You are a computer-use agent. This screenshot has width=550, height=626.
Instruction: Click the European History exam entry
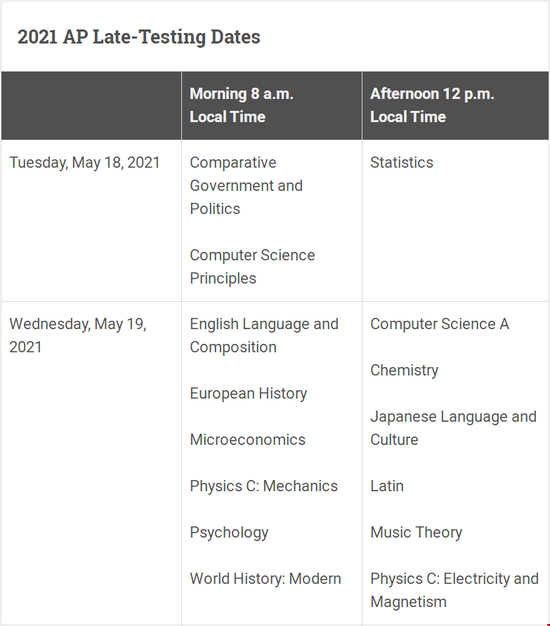(248, 394)
